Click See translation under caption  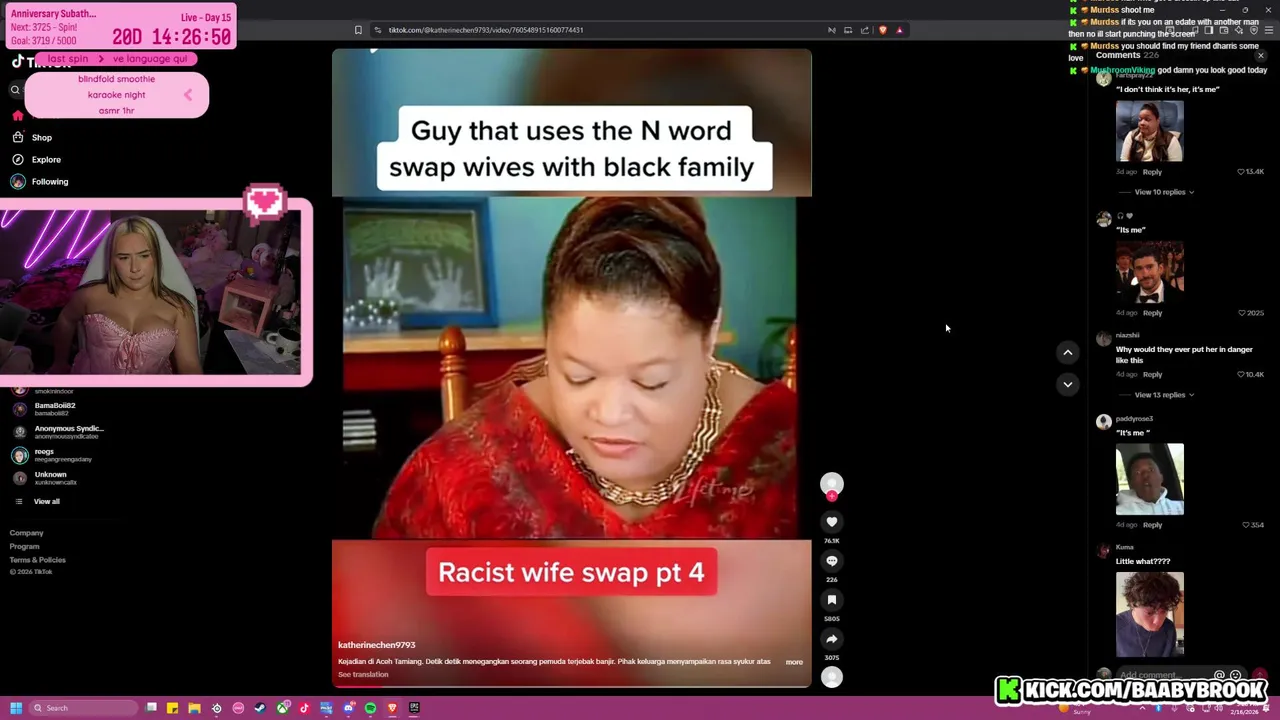(x=363, y=674)
